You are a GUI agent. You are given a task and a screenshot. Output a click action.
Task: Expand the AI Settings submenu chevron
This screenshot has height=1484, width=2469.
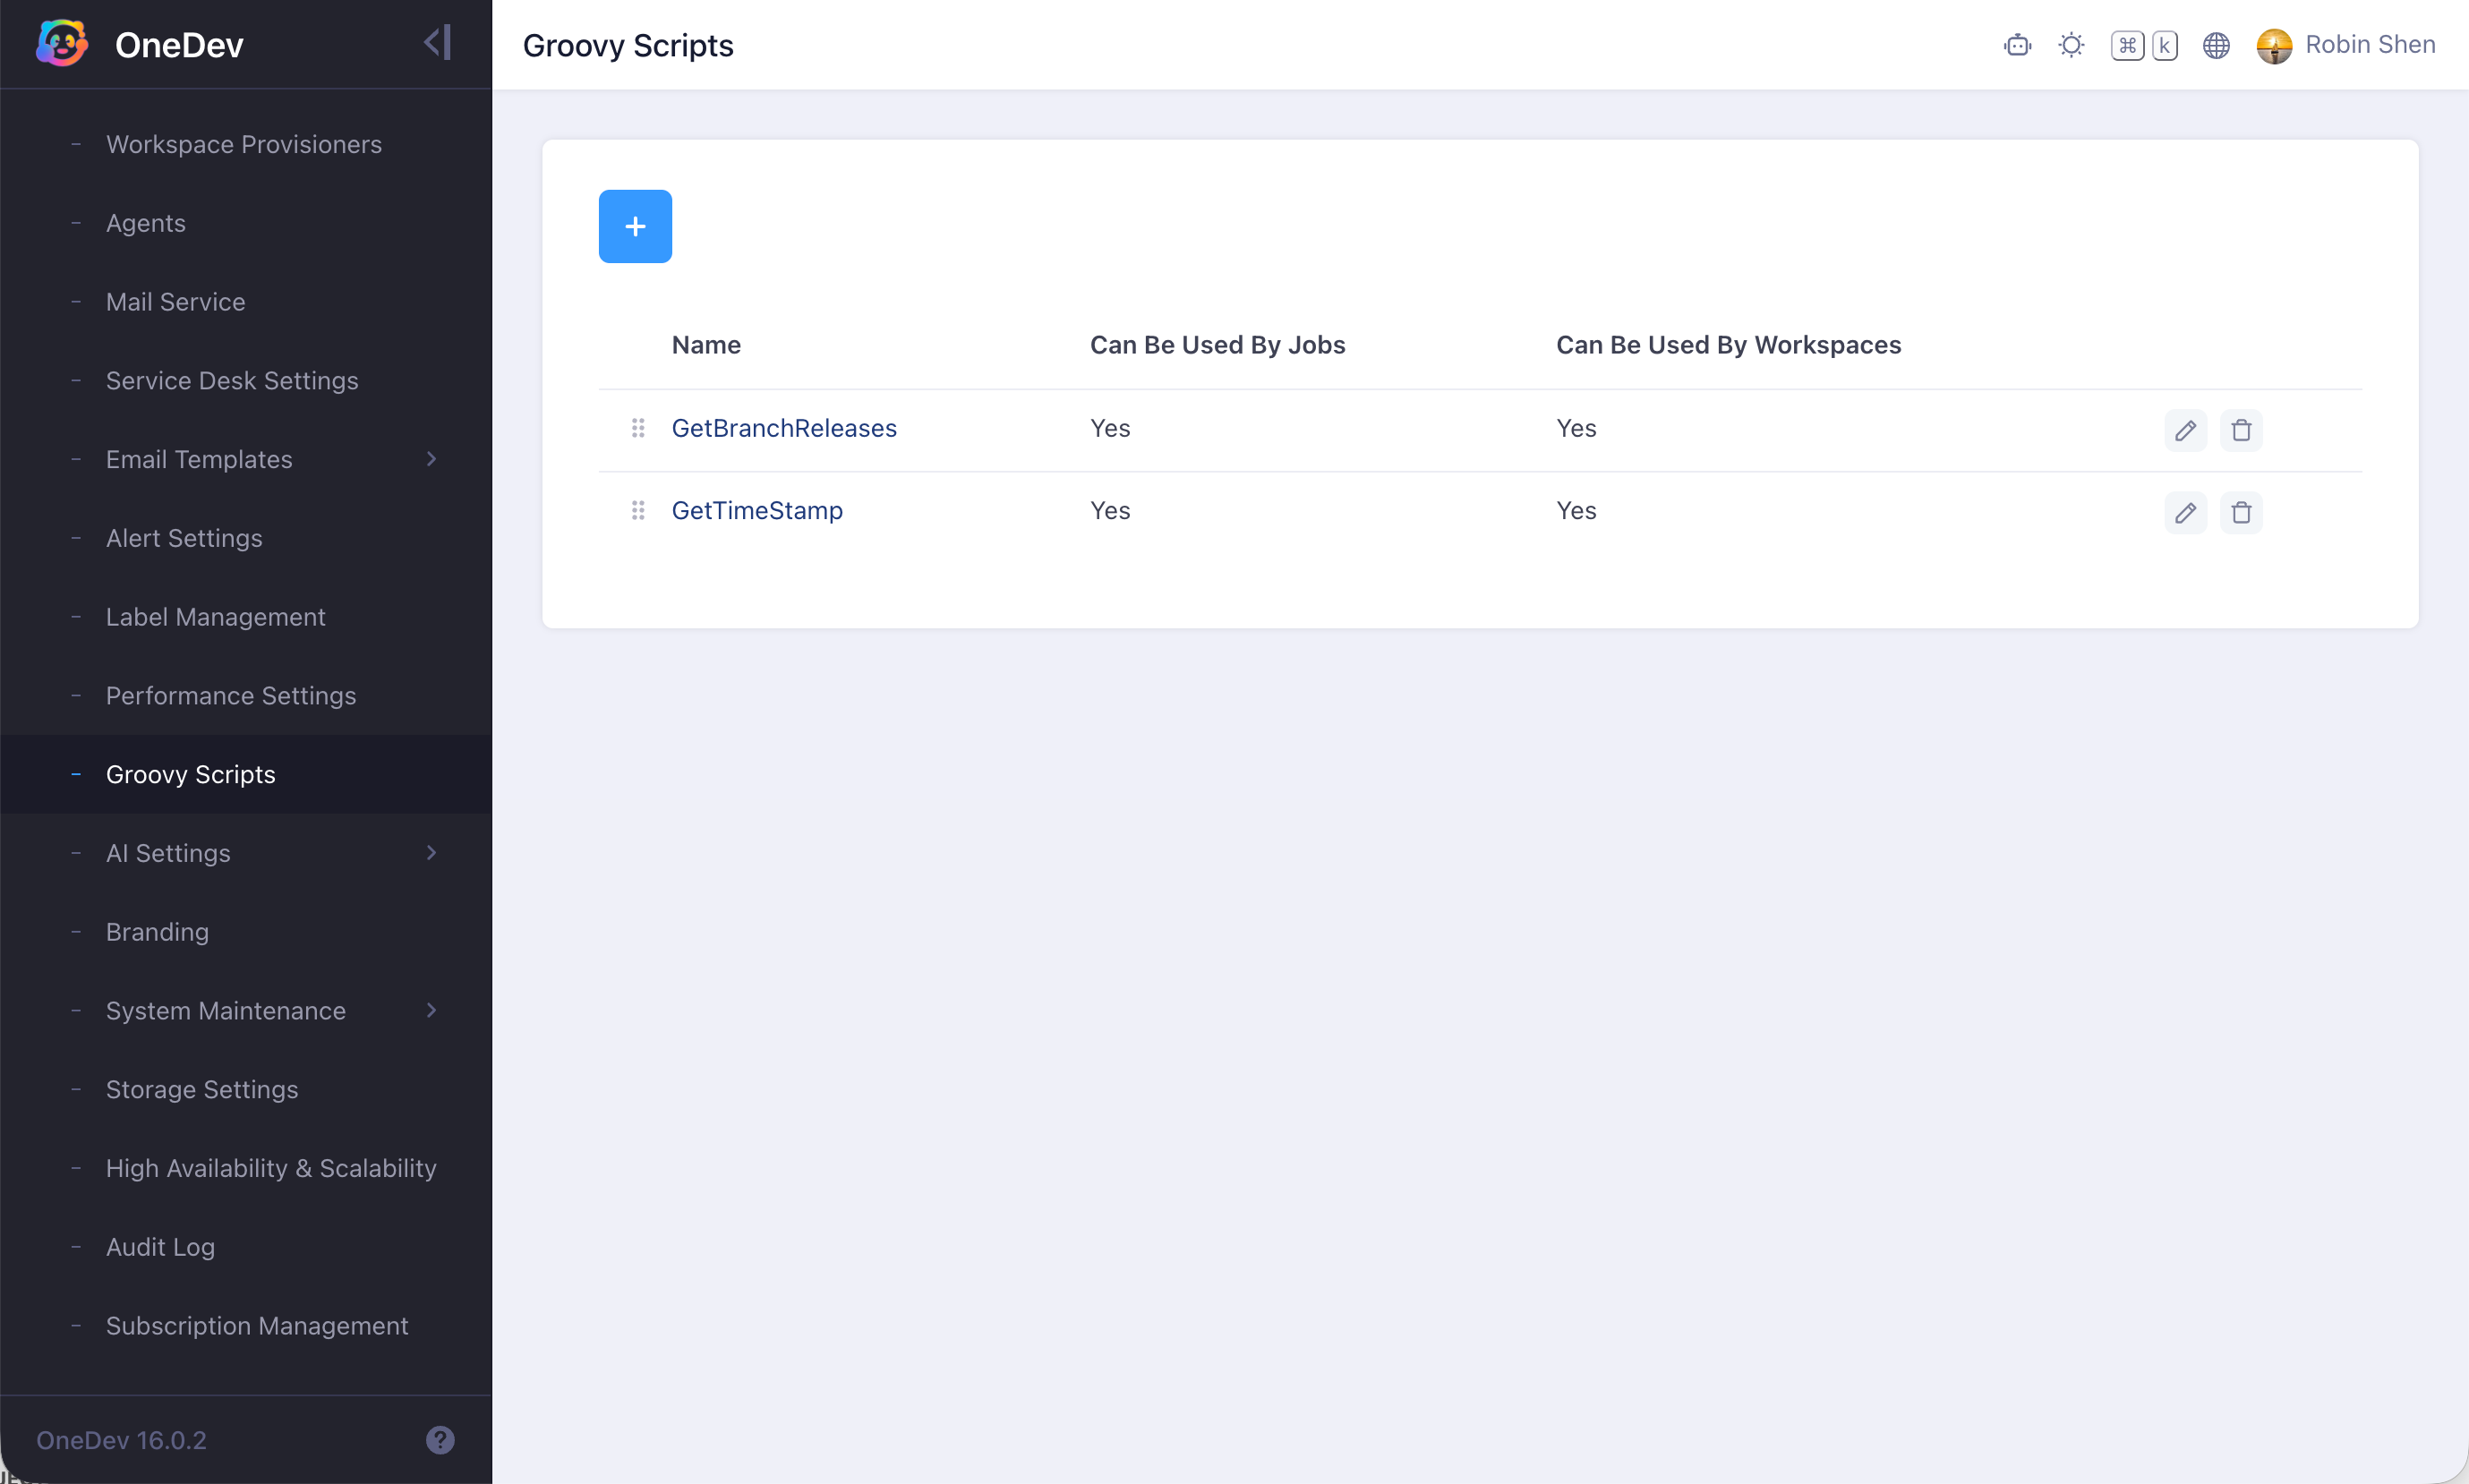click(x=432, y=853)
